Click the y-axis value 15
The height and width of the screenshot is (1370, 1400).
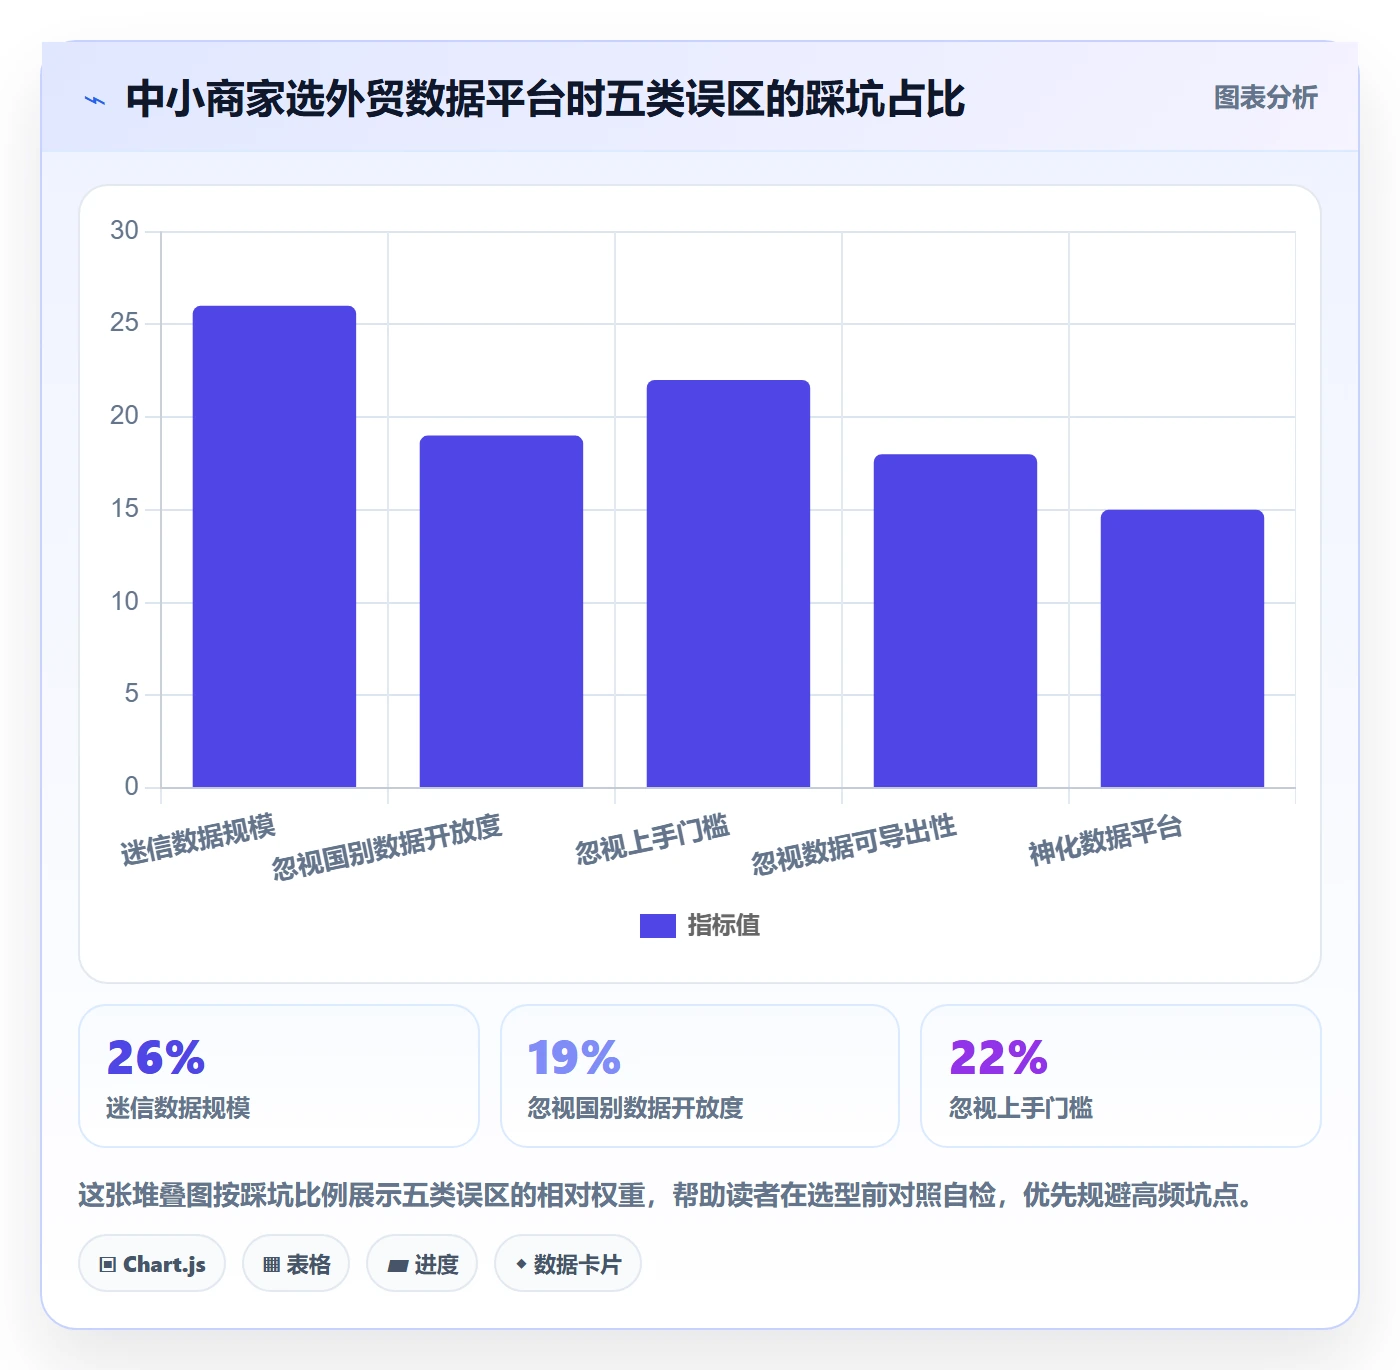point(124,509)
